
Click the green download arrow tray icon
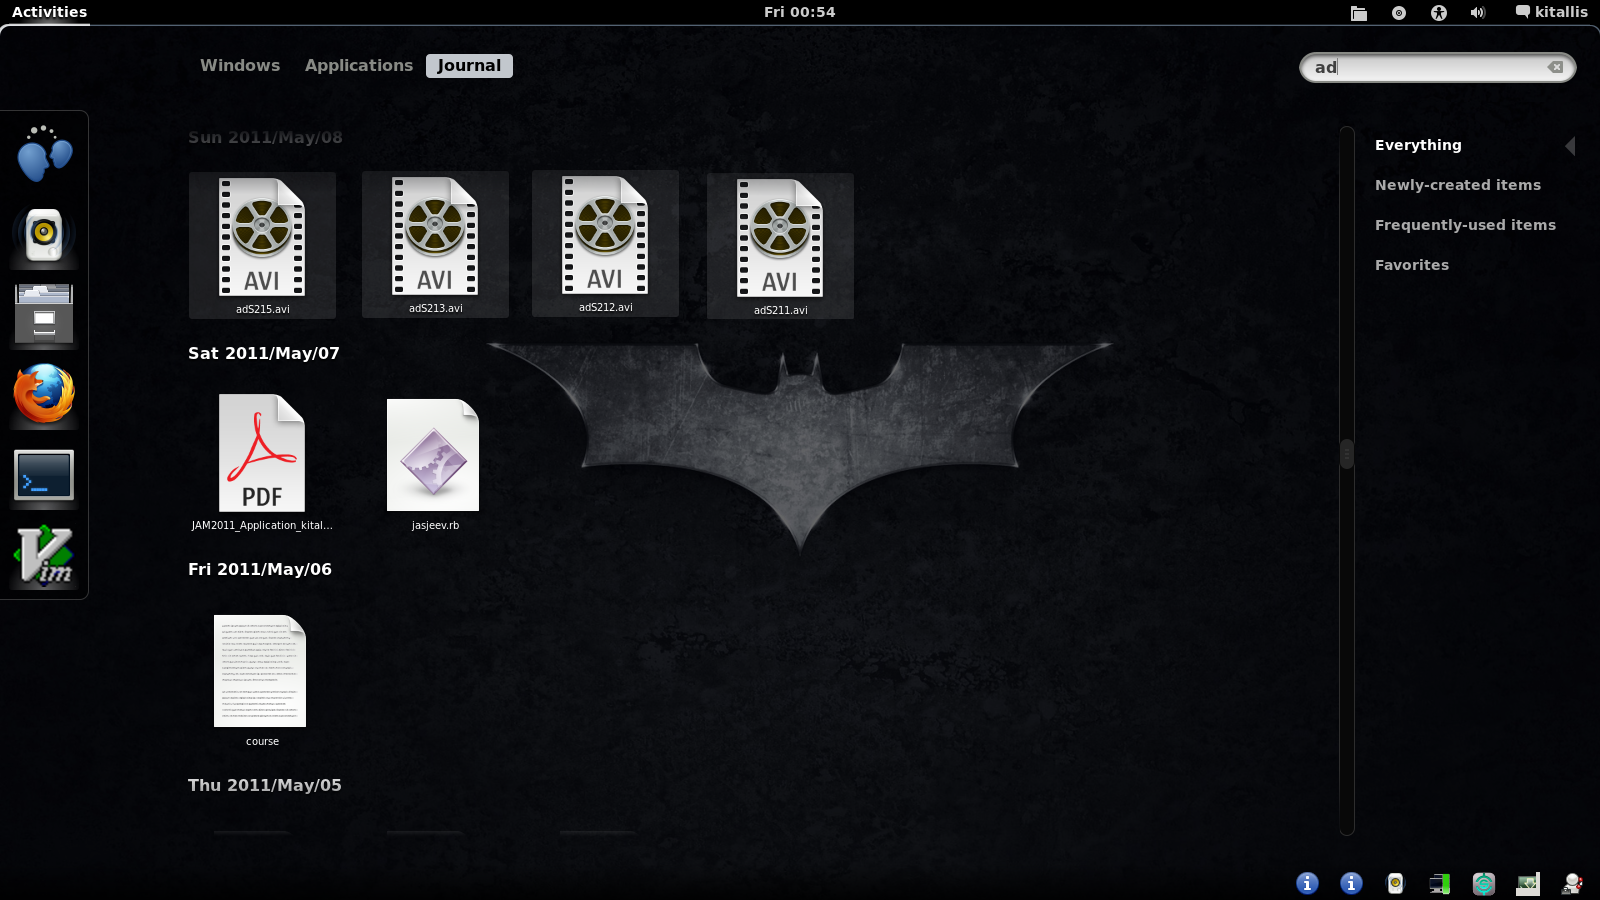[1528, 883]
